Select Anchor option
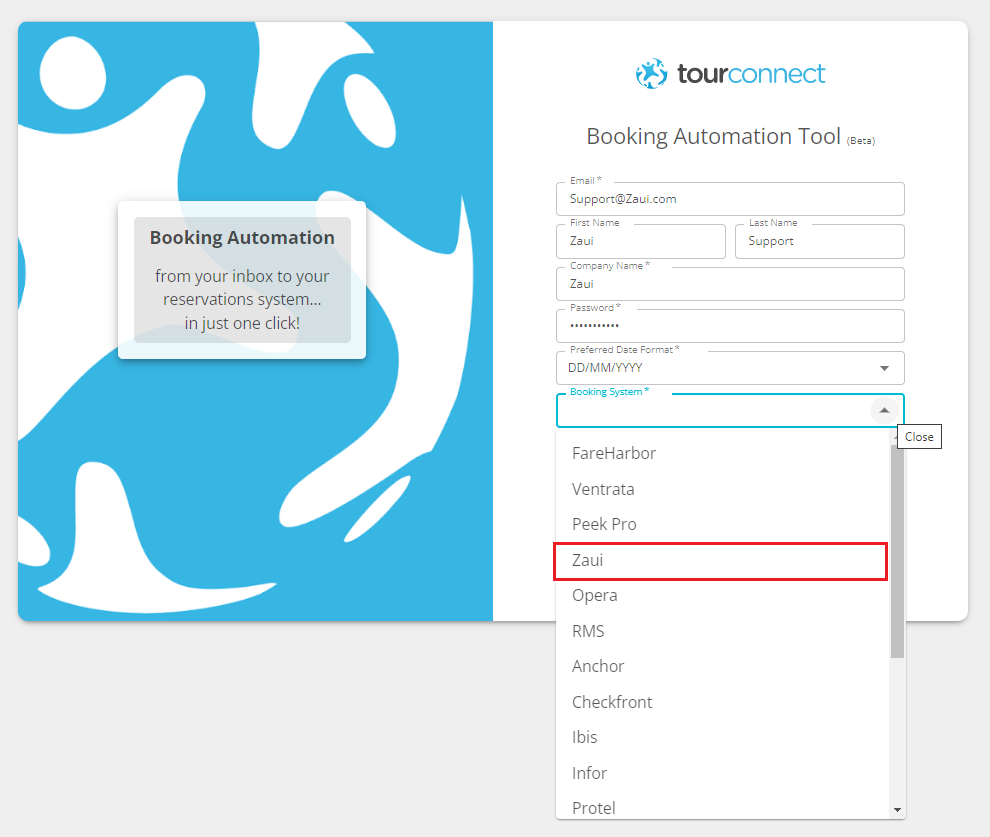990x837 pixels. click(x=722, y=666)
